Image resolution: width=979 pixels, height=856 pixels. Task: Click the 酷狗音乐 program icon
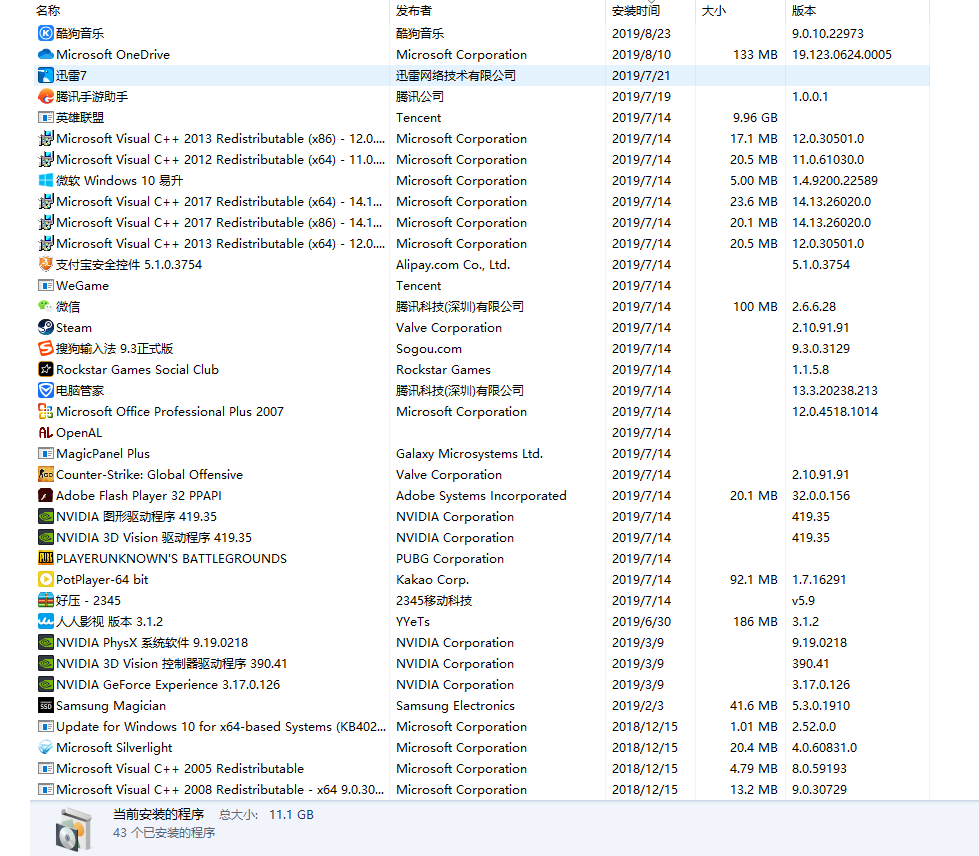pos(46,33)
